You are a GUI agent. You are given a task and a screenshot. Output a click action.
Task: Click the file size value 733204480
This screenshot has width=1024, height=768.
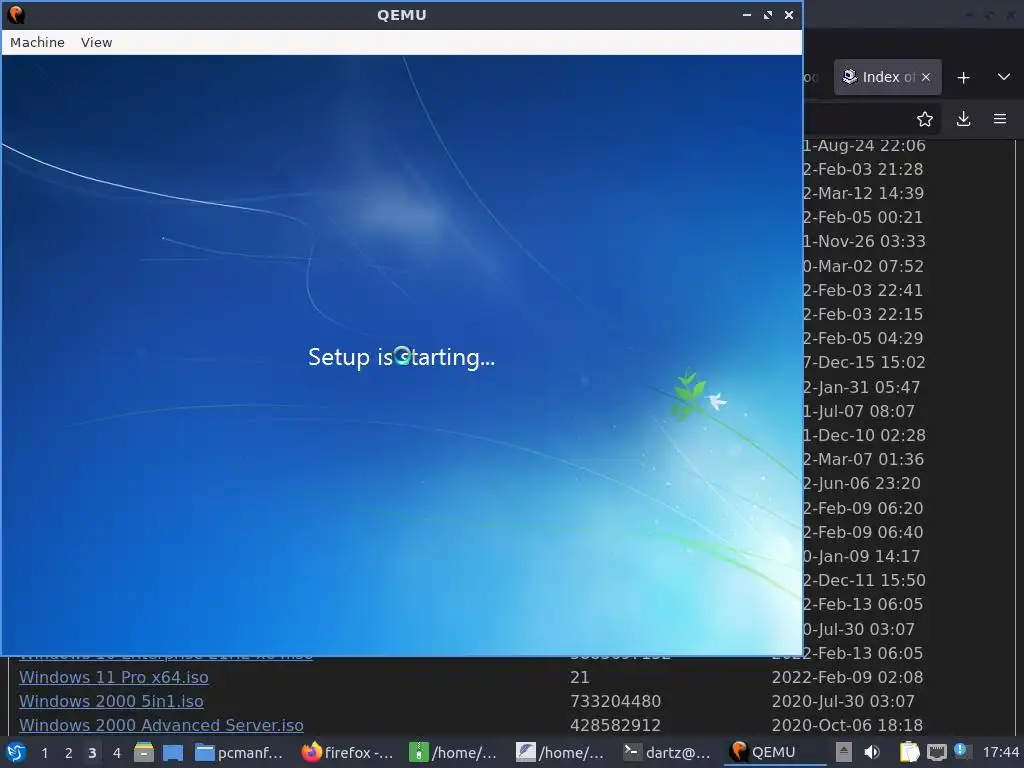click(x=615, y=701)
